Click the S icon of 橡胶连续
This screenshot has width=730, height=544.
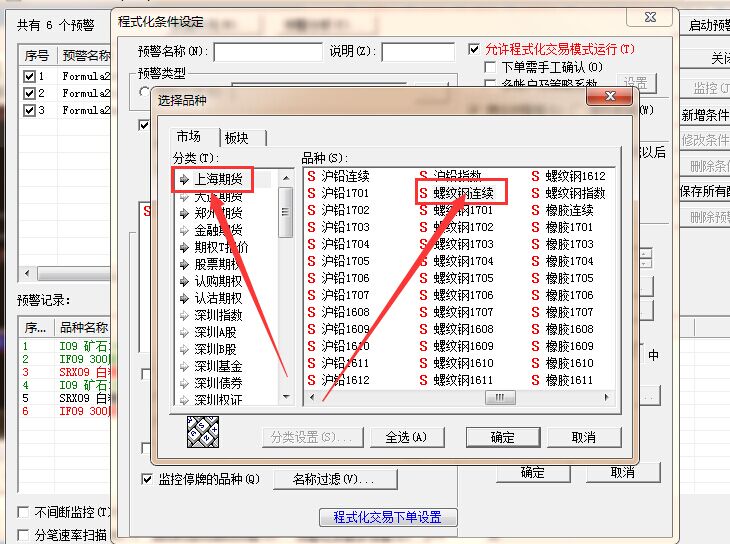(x=535, y=211)
